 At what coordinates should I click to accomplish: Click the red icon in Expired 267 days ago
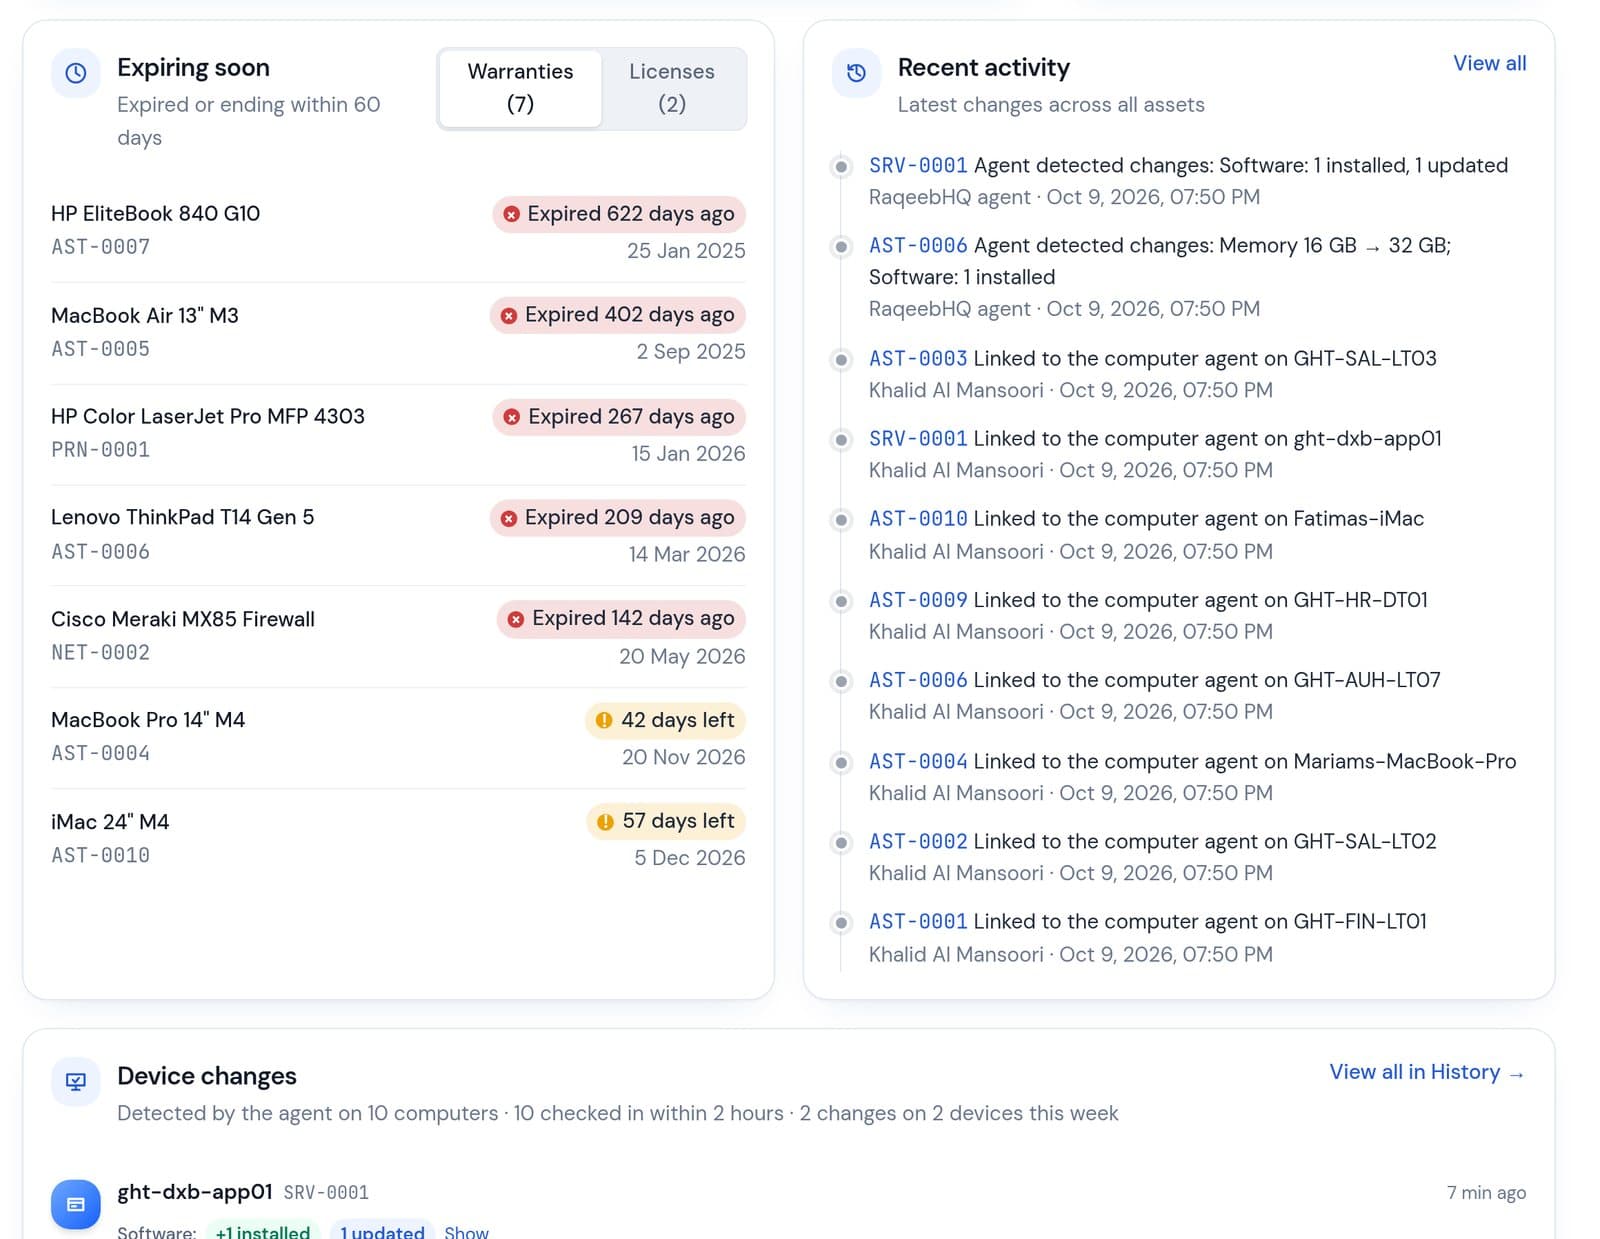click(512, 417)
